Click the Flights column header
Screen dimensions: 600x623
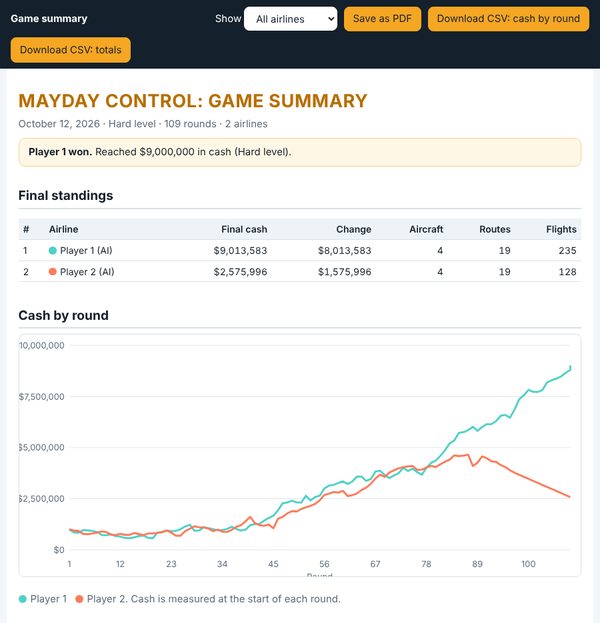tap(561, 229)
